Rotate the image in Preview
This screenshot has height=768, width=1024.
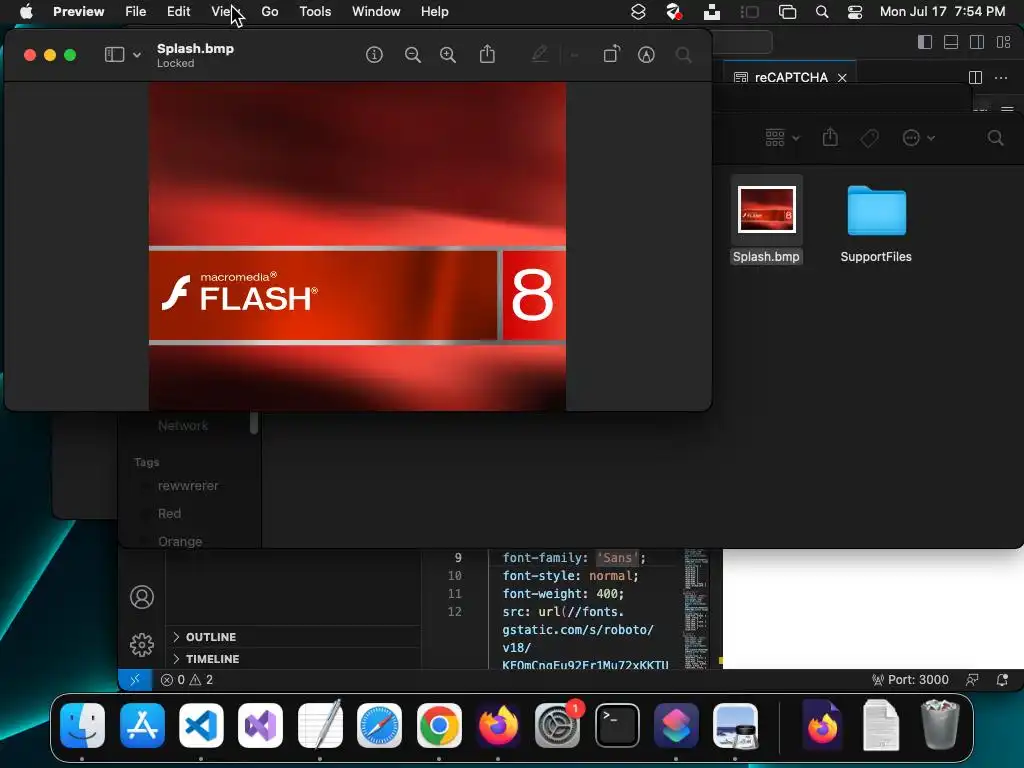tap(611, 54)
